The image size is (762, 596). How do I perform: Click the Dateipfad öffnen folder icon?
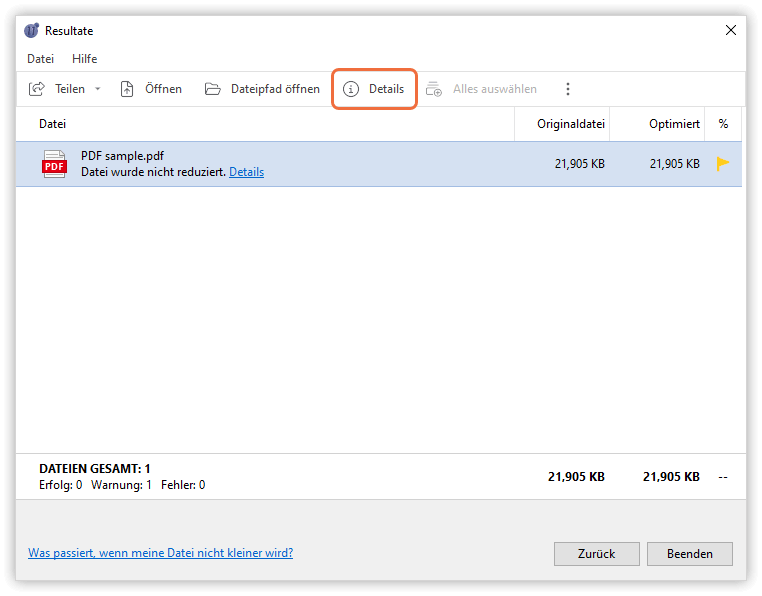point(212,89)
